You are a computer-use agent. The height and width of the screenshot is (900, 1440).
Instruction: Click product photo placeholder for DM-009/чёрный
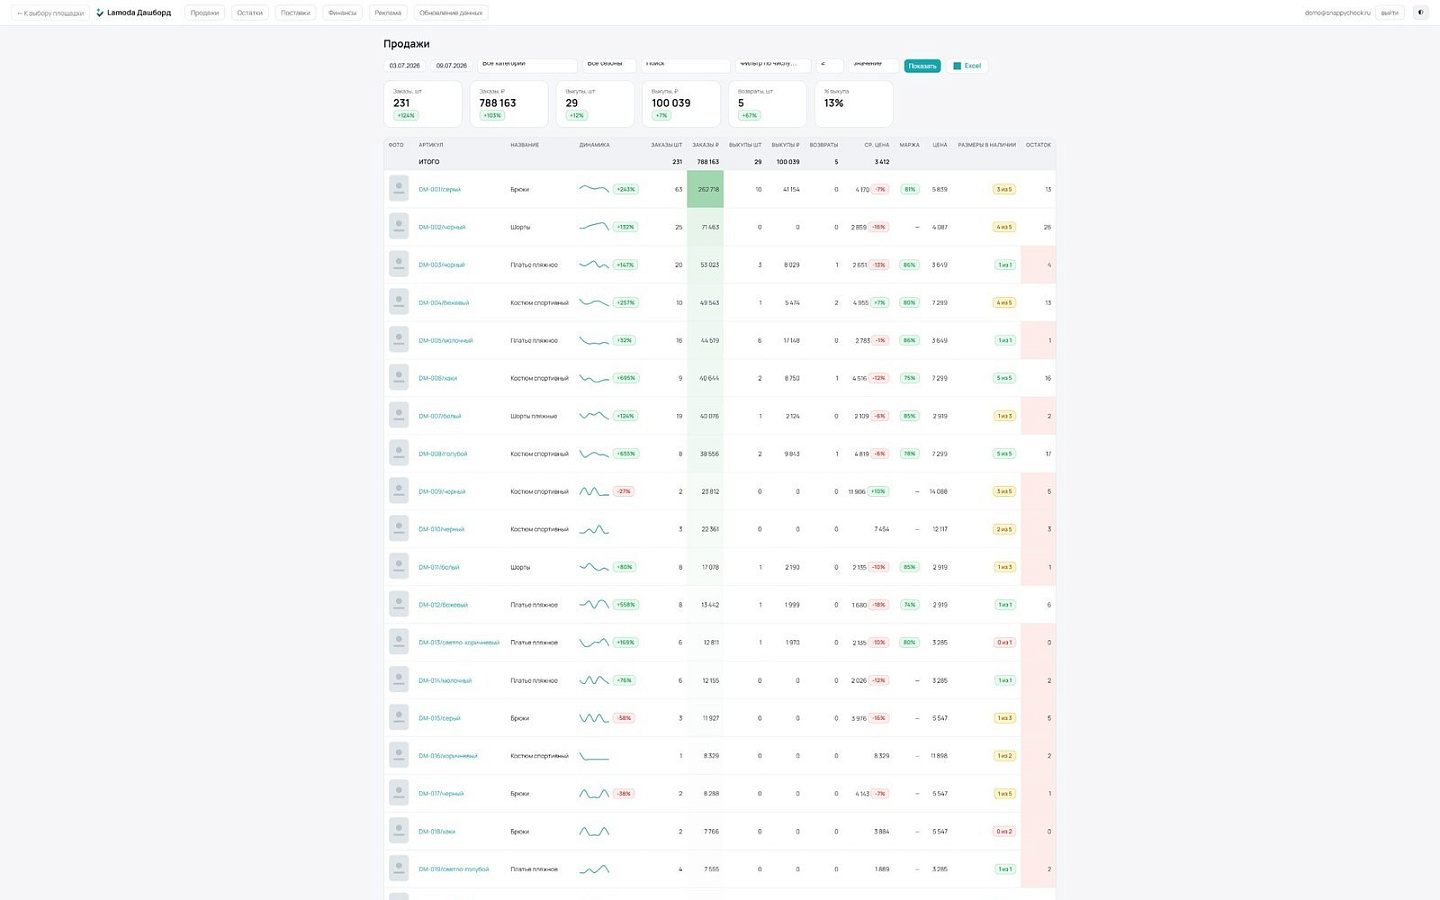(x=398, y=490)
